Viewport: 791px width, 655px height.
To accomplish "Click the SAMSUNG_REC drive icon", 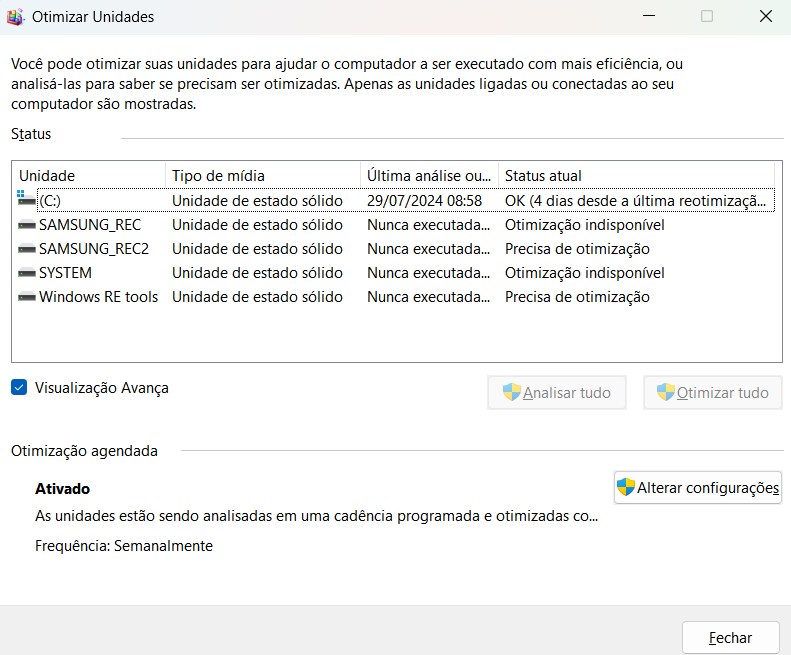I will (27, 225).
